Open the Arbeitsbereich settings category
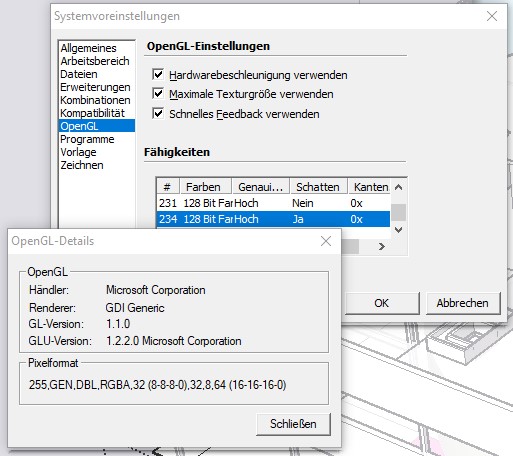Viewport: 513px width, 456px height. tap(95, 61)
